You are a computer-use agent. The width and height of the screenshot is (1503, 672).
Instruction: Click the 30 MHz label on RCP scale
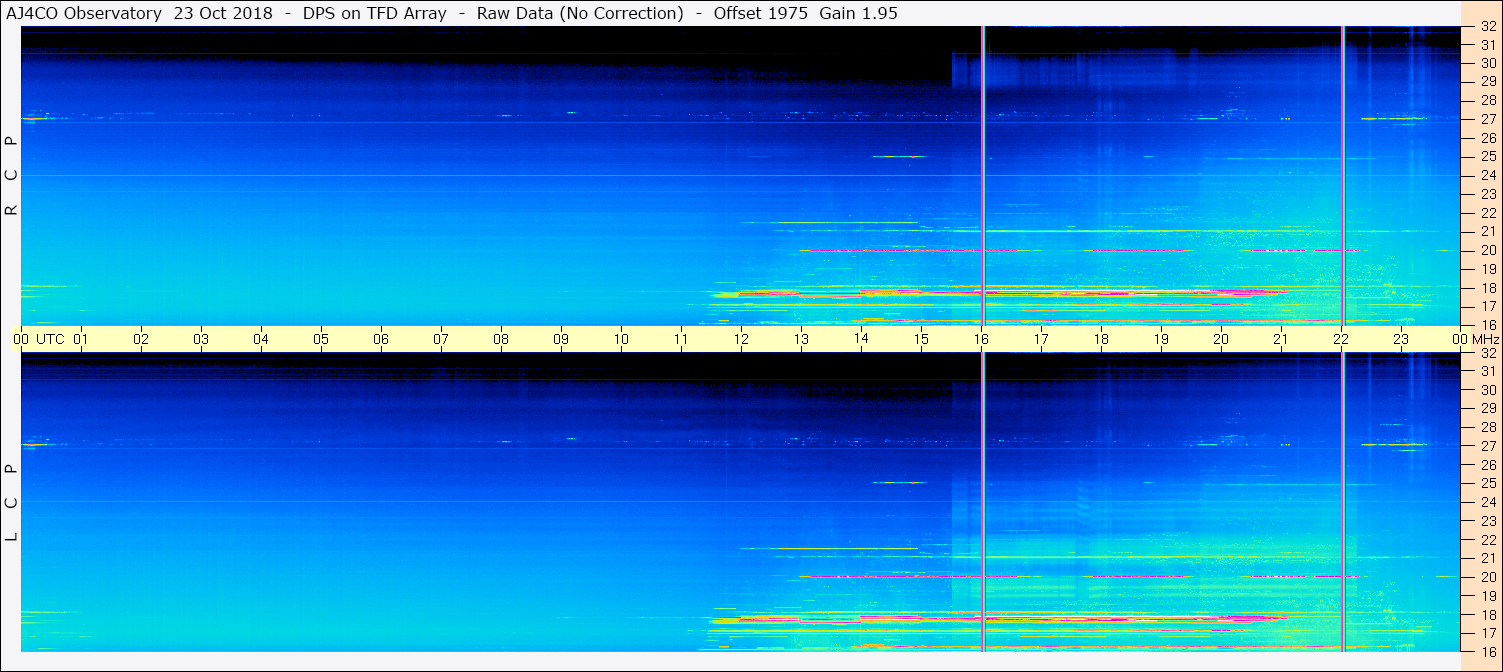click(x=1487, y=63)
